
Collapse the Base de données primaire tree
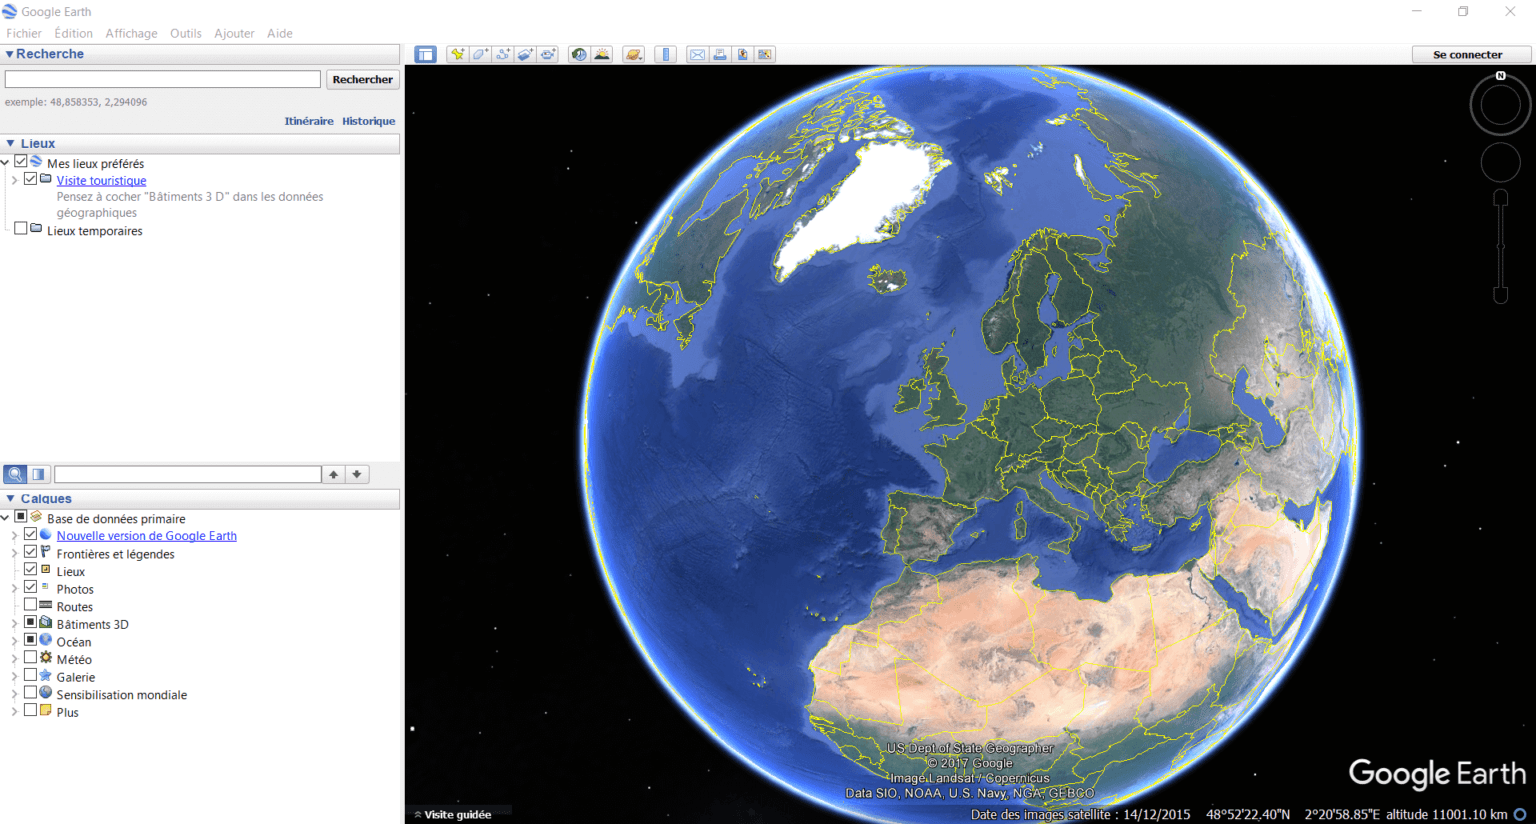pos(6,518)
